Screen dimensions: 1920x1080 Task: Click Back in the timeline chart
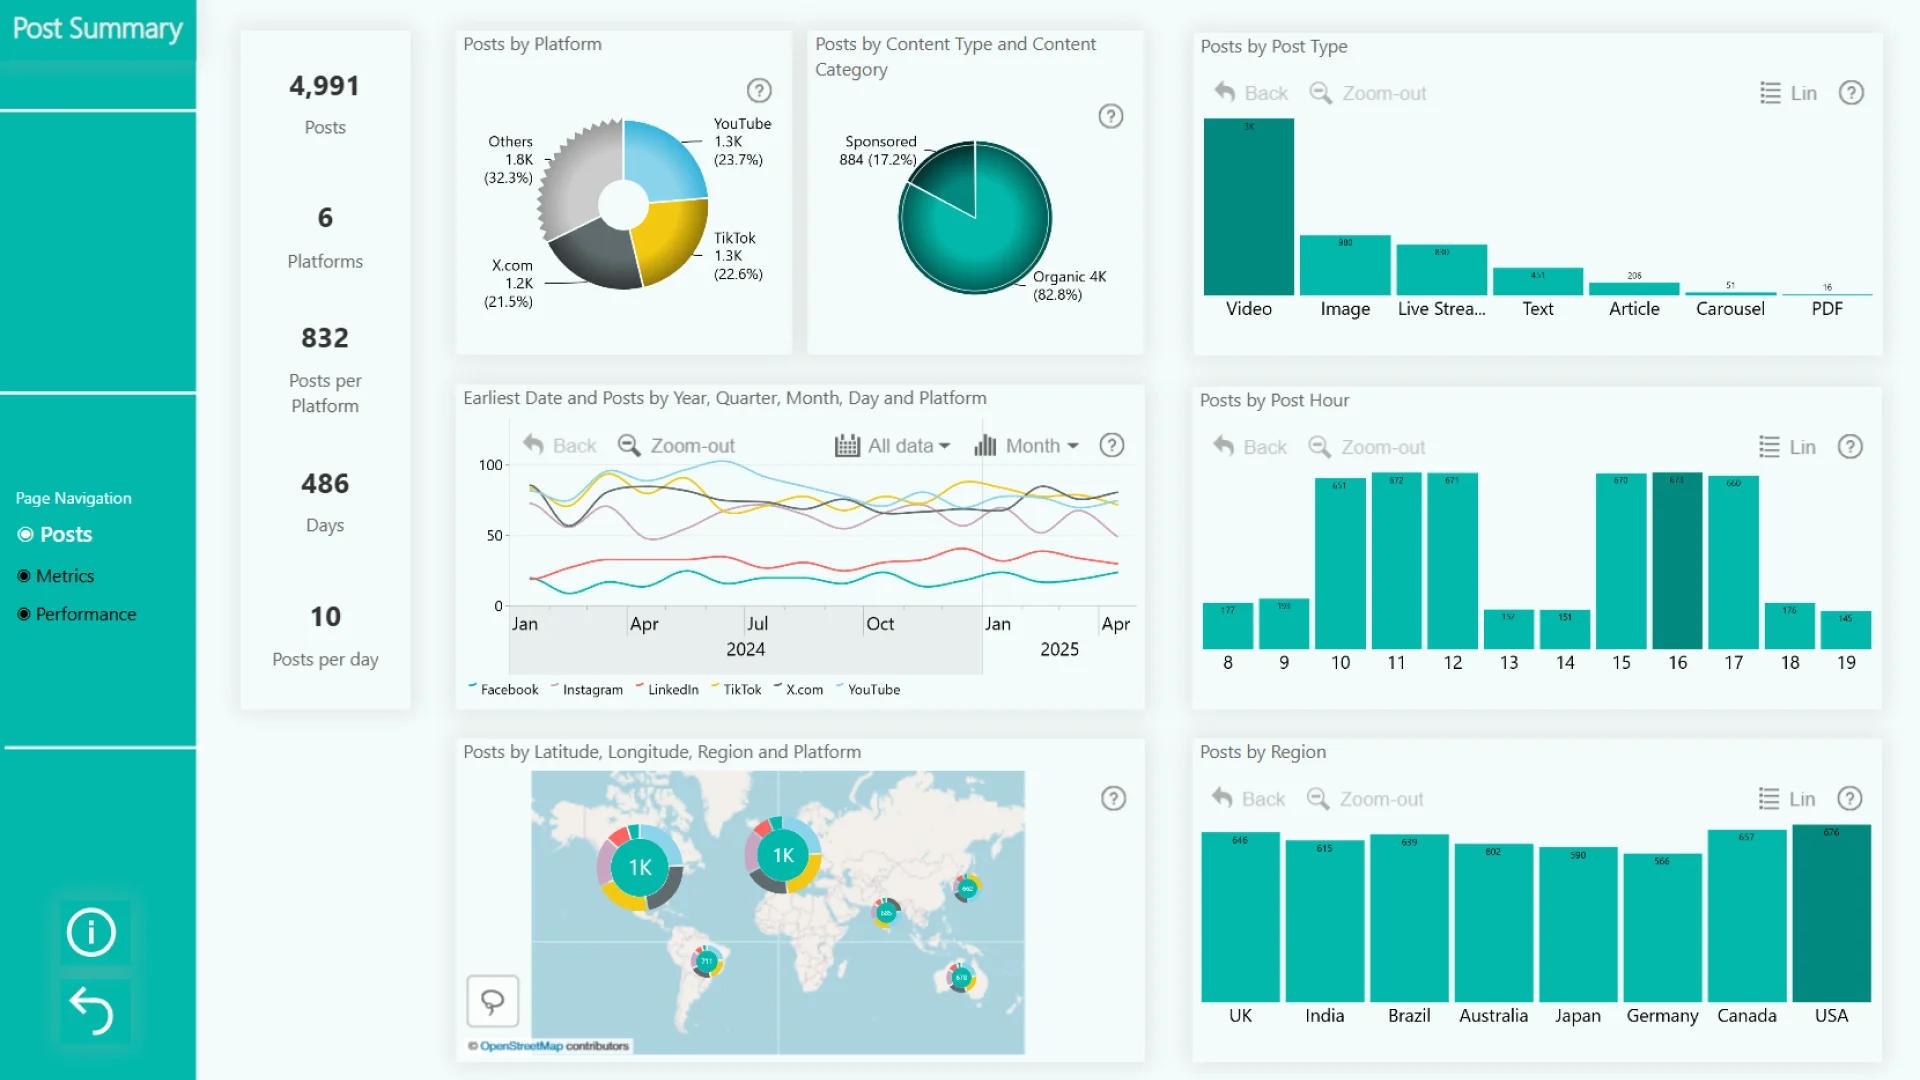click(x=559, y=445)
